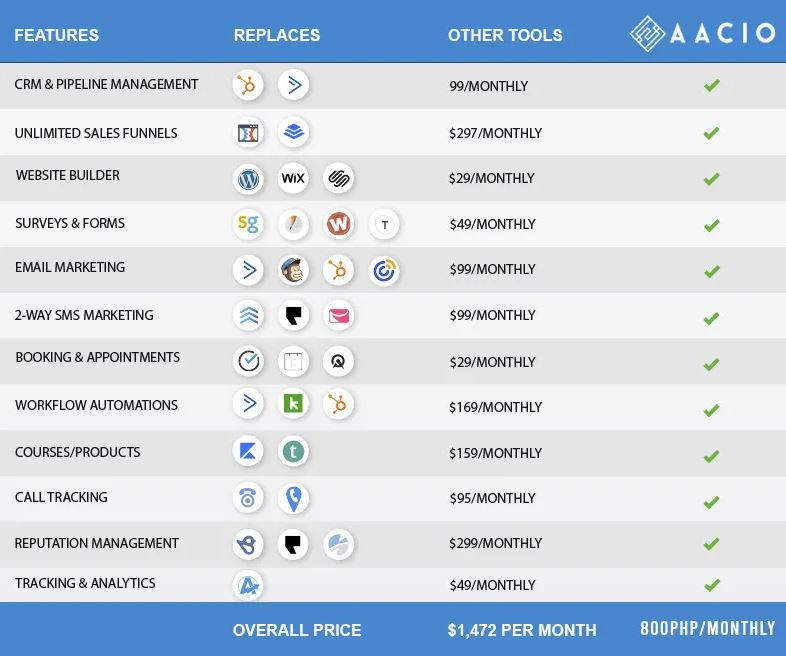Click the 800PHP/MONTHLY price text

pos(708,629)
